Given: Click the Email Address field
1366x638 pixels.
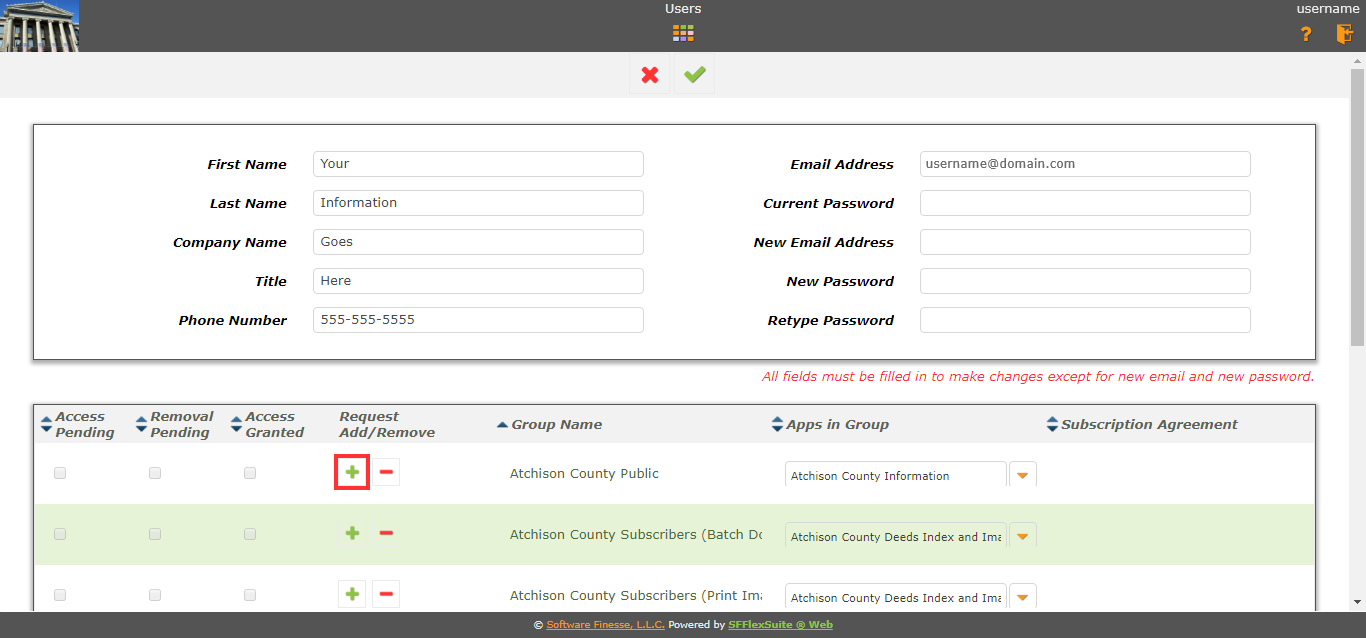Looking at the screenshot, I should pyautogui.click(x=1085, y=164).
